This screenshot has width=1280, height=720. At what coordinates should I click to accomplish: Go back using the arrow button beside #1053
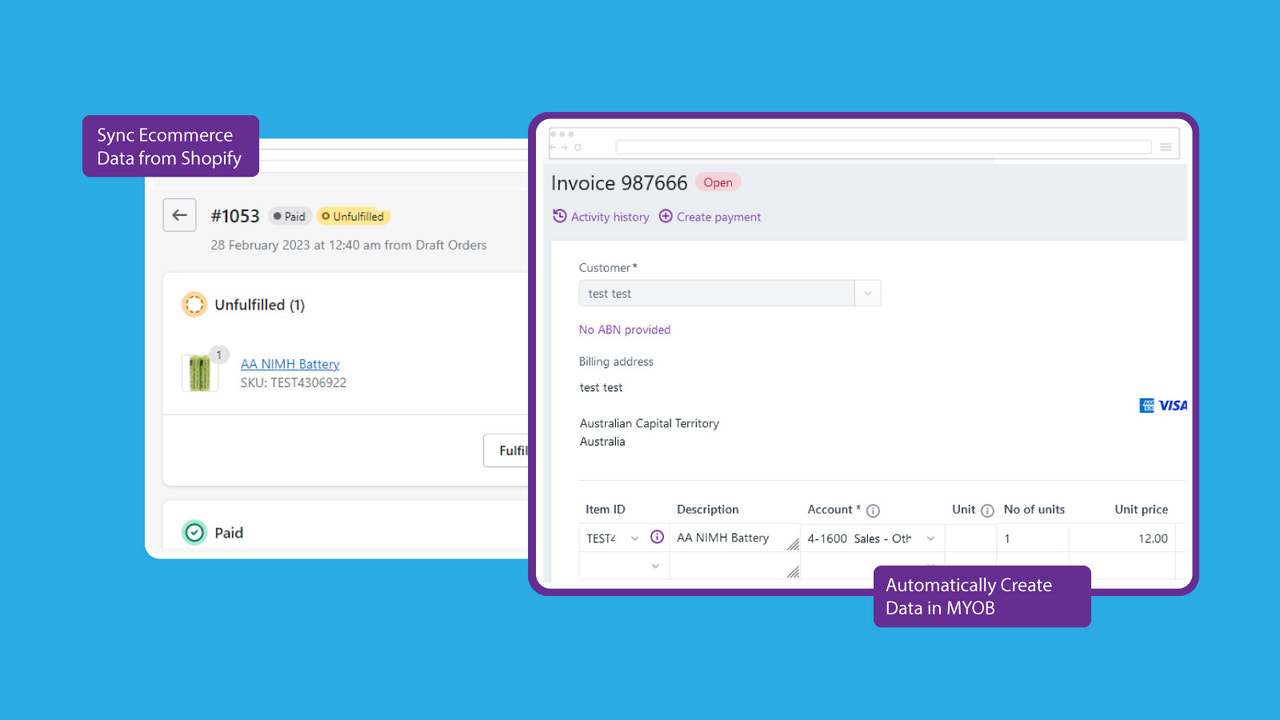click(179, 215)
